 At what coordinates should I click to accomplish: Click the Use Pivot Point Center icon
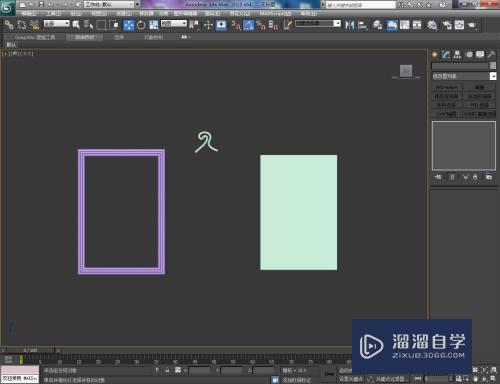click(x=194, y=25)
